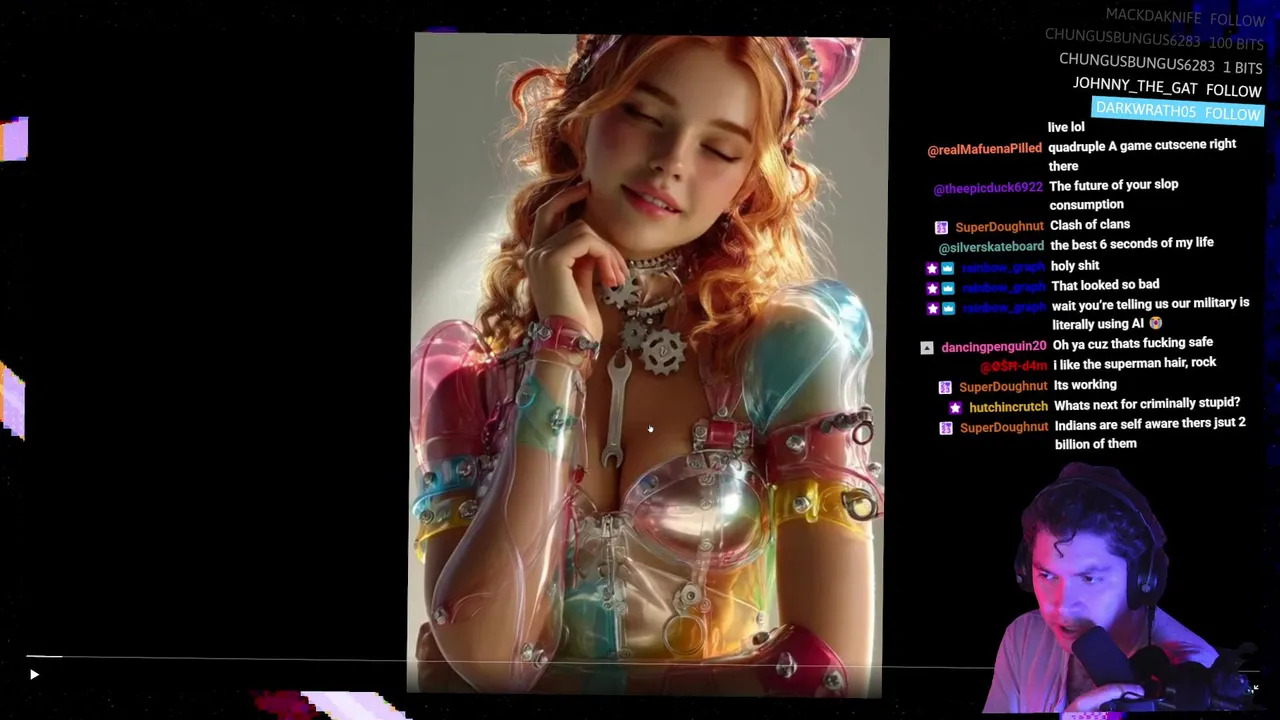Click the 'Its working' chat message
The image size is (1280, 720).
(x=1085, y=384)
